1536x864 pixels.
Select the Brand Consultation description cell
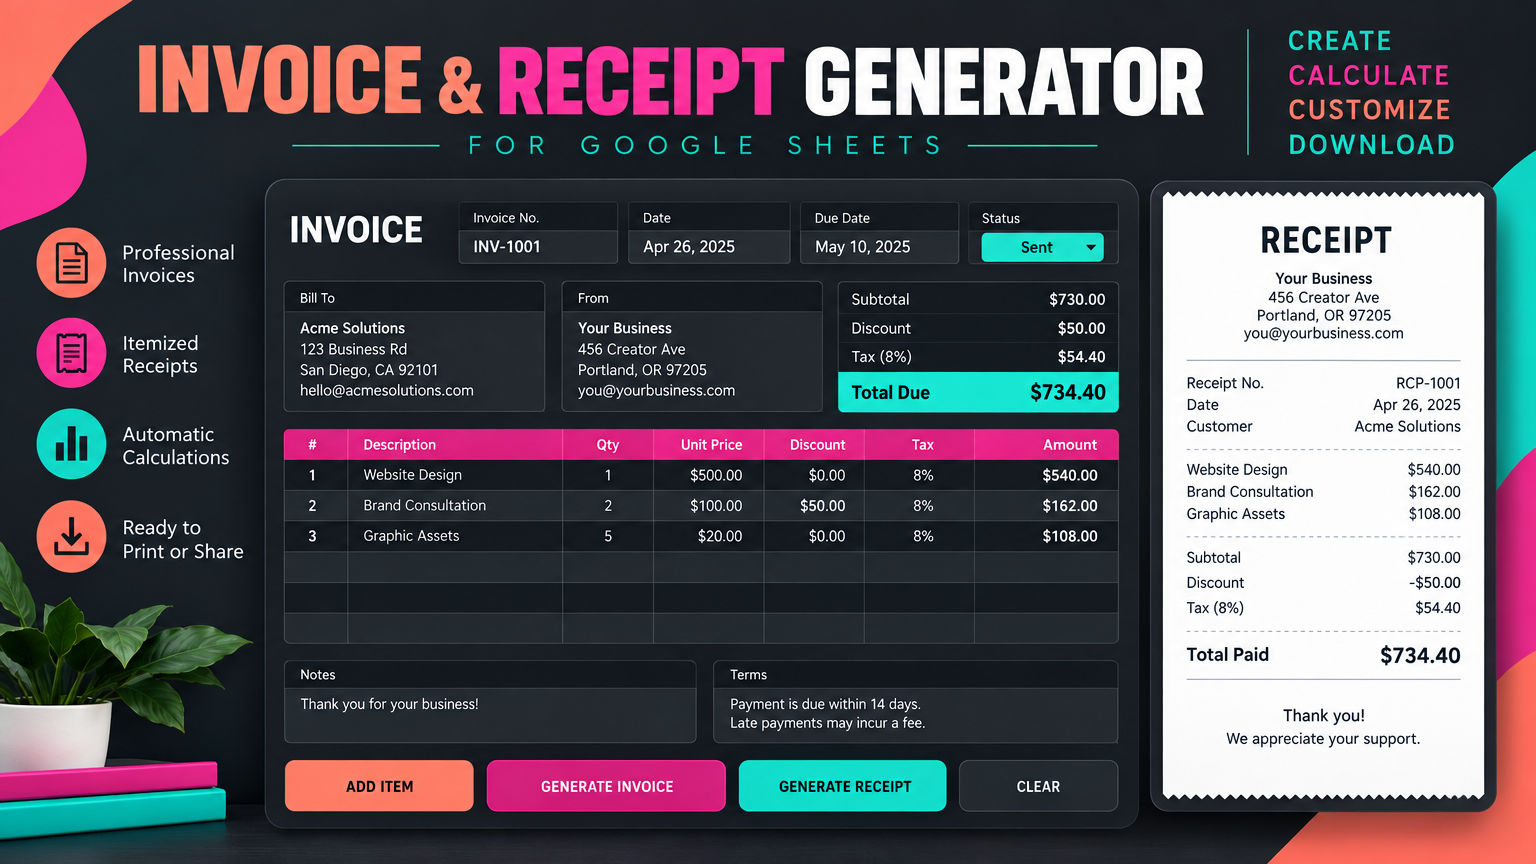point(455,506)
